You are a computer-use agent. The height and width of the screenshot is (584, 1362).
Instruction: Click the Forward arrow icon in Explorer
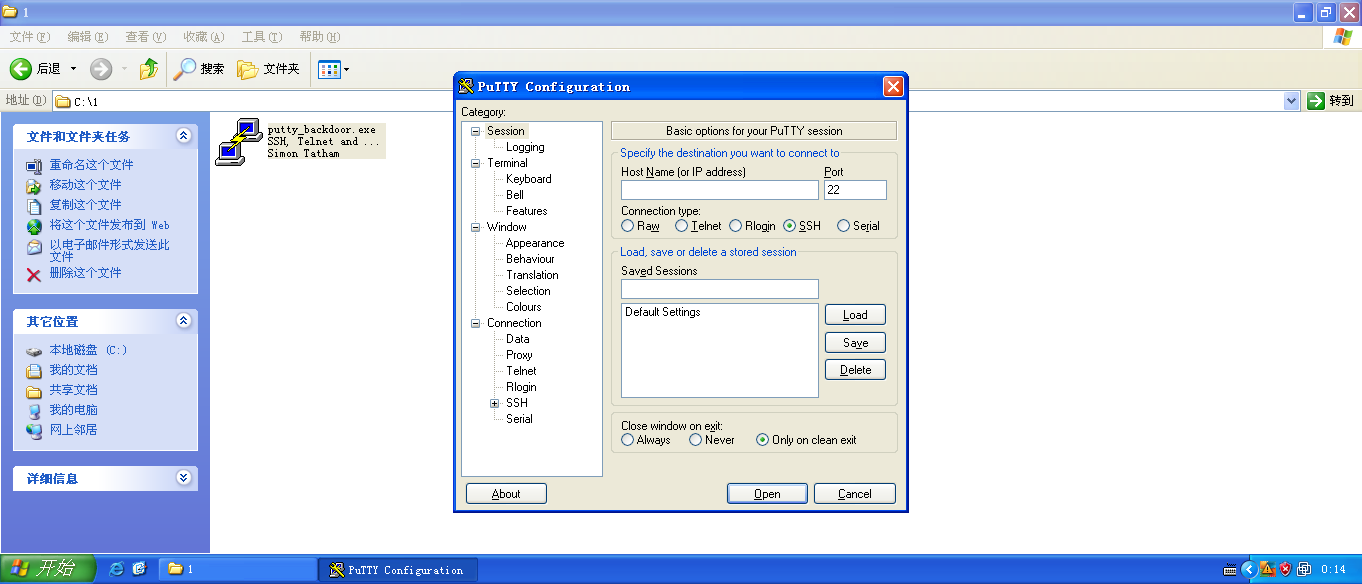101,69
